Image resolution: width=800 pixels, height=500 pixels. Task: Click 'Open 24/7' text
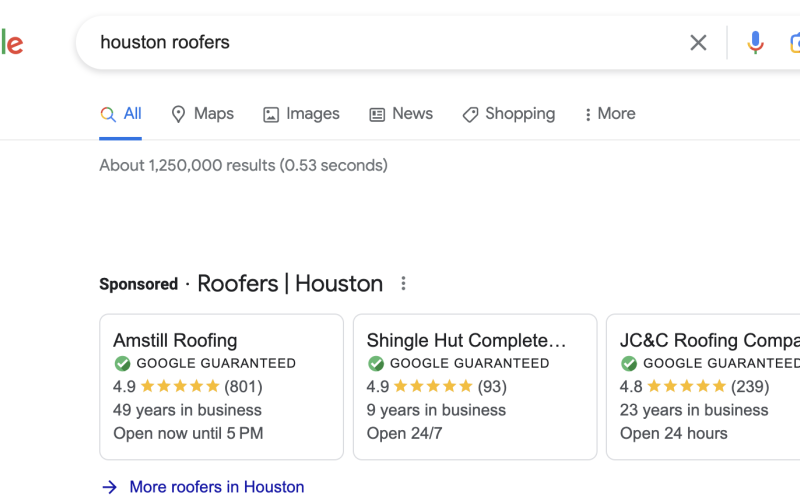tap(405, 434)
